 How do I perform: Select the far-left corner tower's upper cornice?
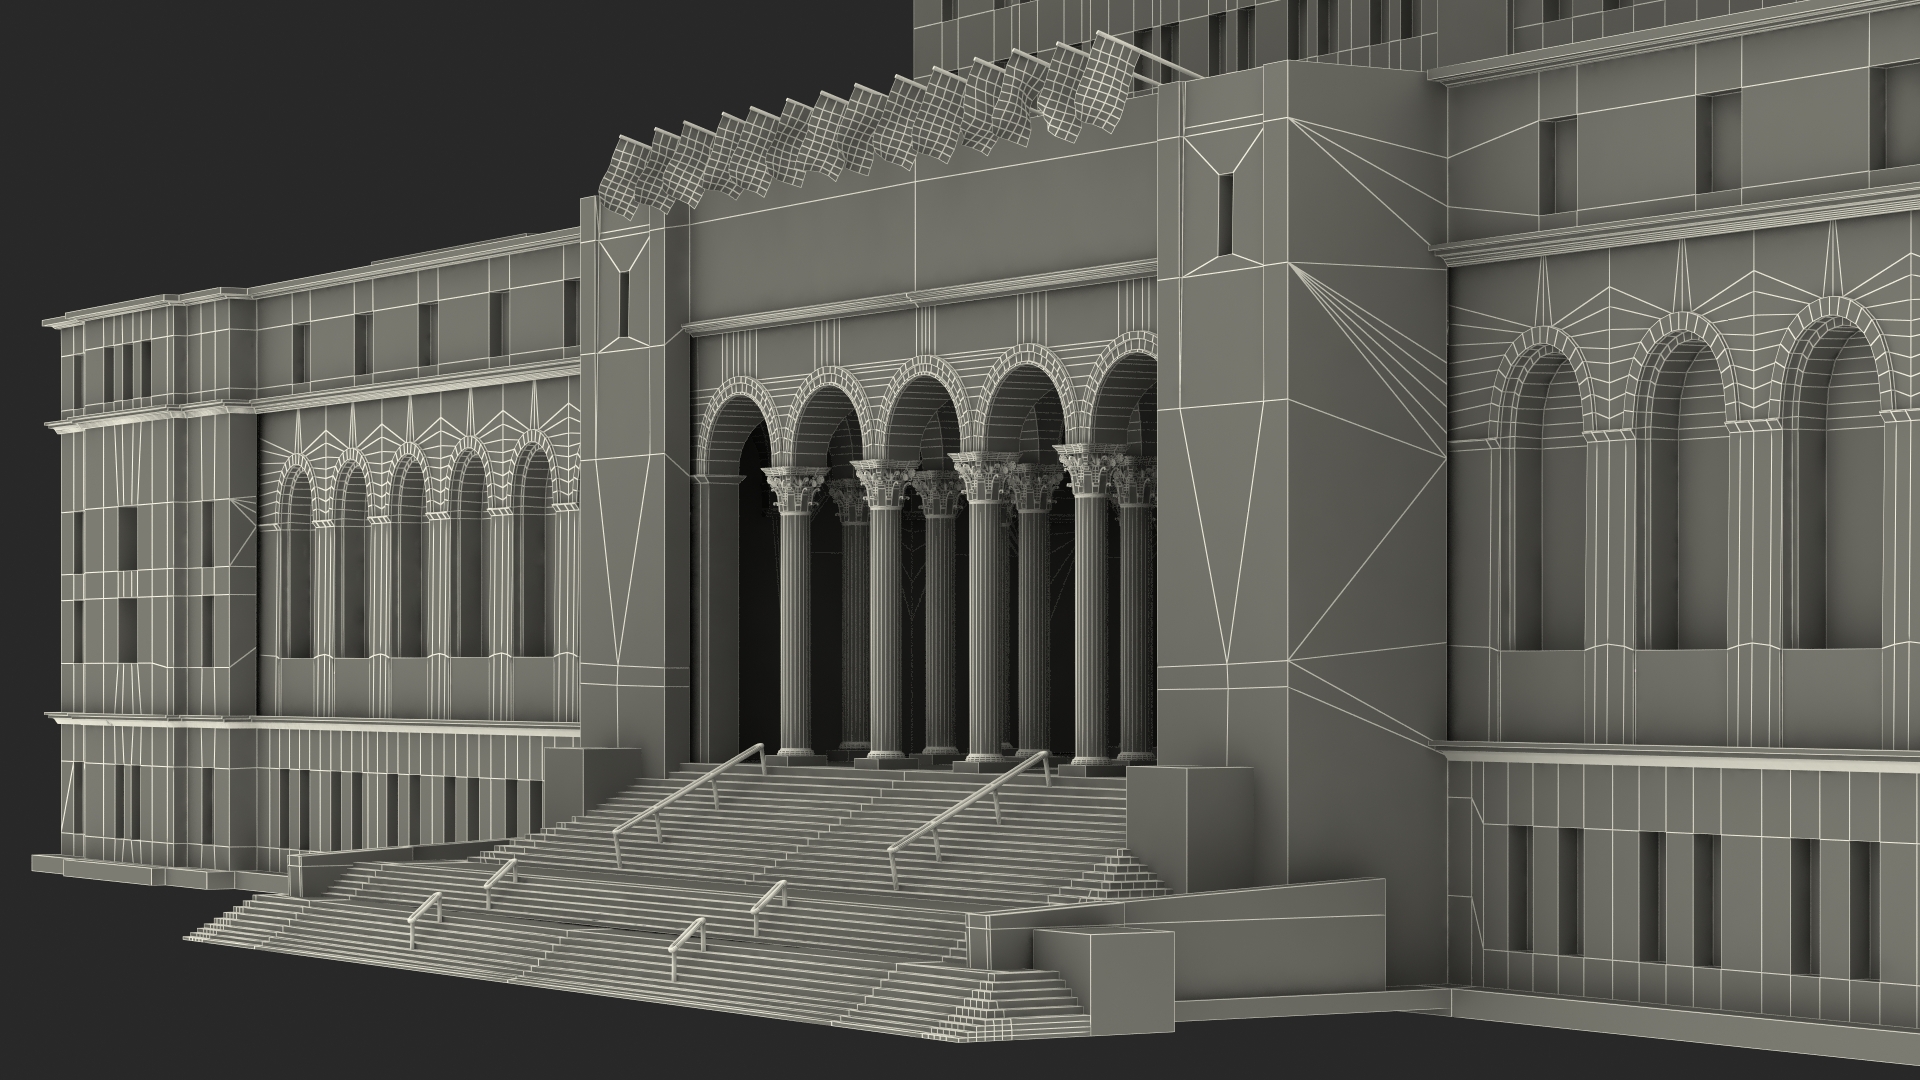coord(110,312)
